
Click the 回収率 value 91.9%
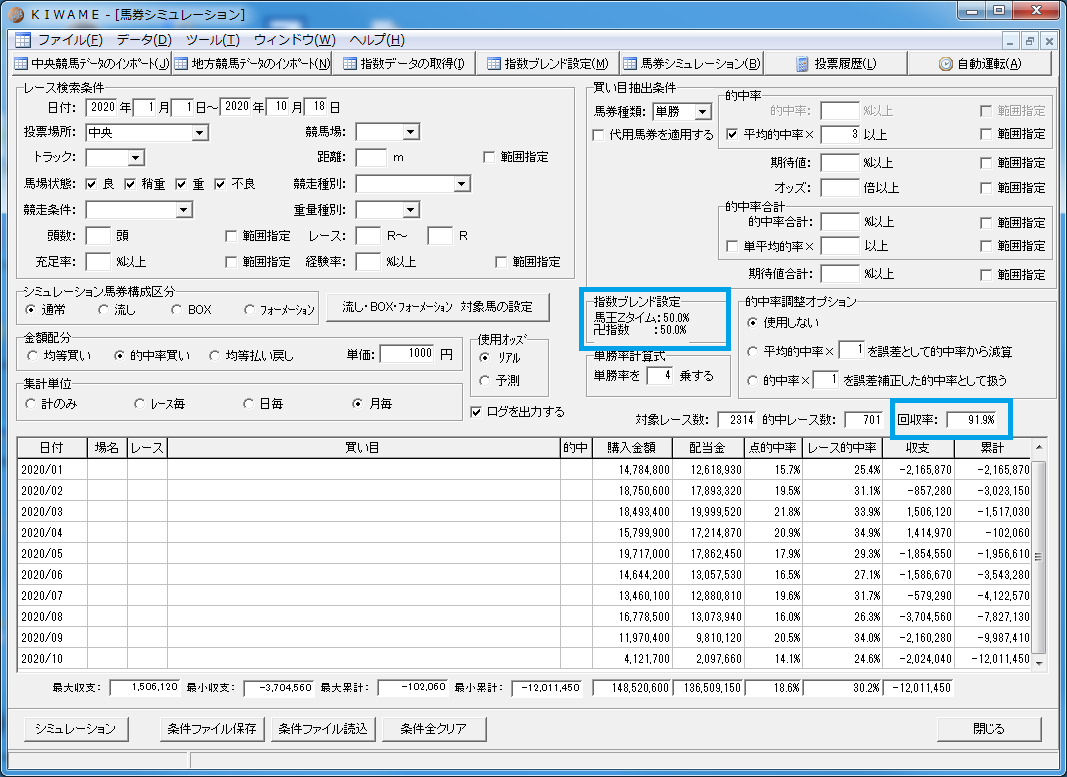click(x=972, y=420)
